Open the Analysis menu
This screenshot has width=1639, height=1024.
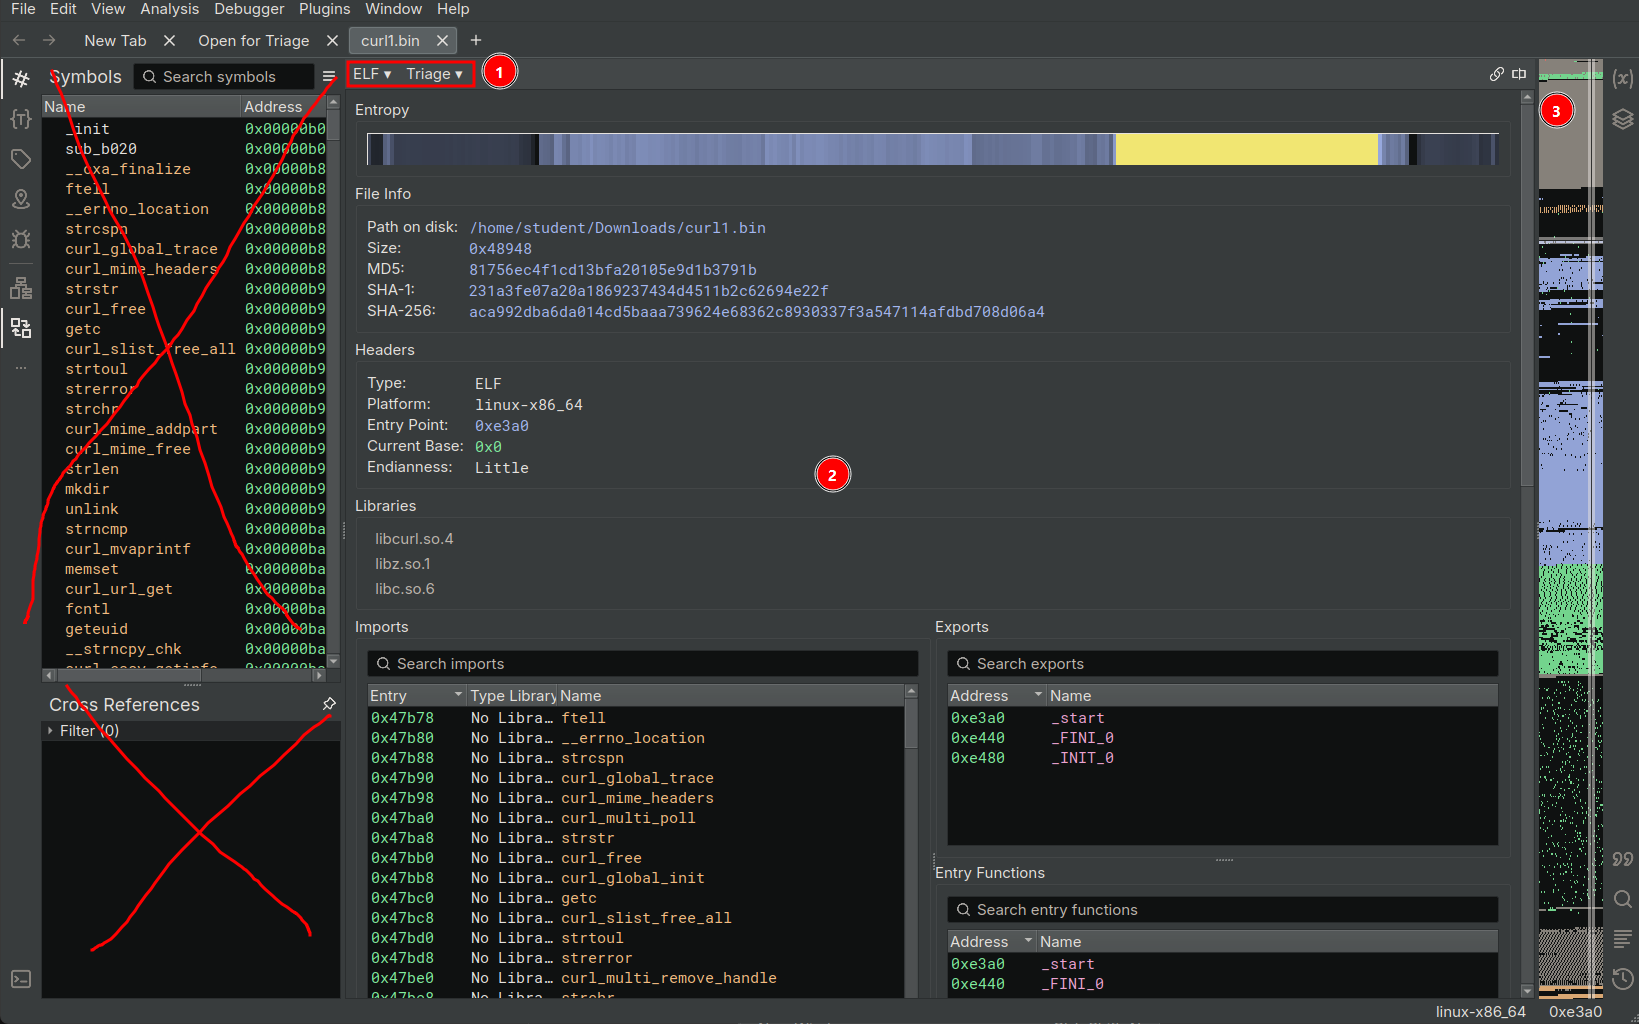tap(169, 9)
